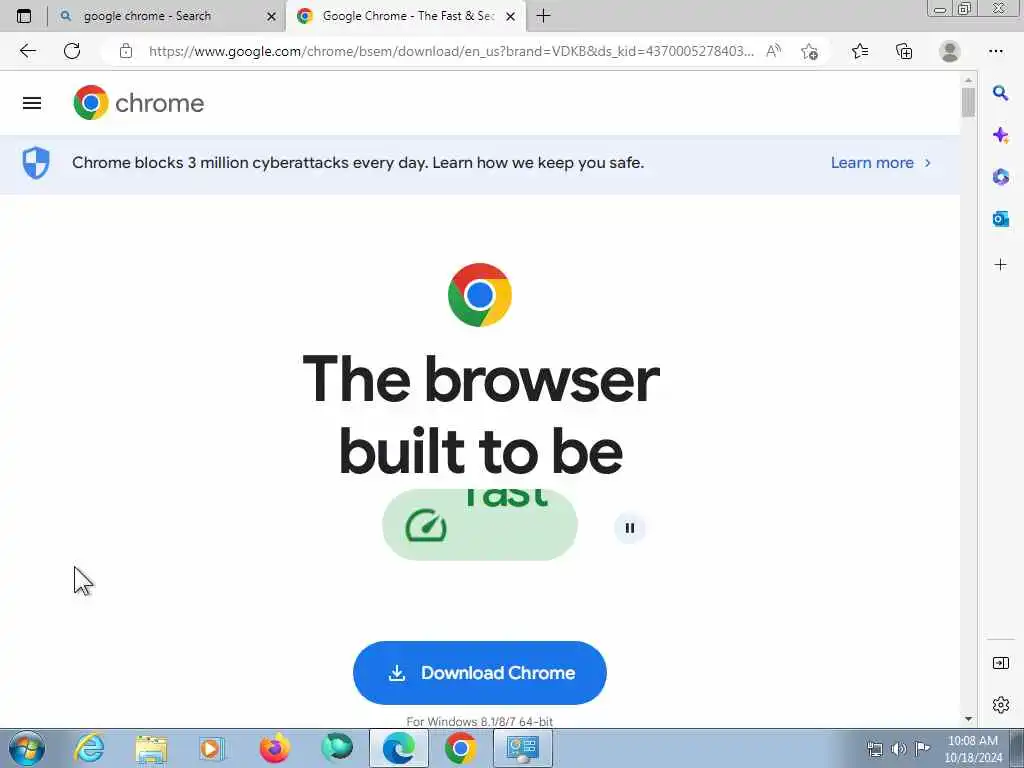Launch Internet Explorer from the taskbar
The height and width of the screenshot is (768, 1024).
(x=89, y=748)
